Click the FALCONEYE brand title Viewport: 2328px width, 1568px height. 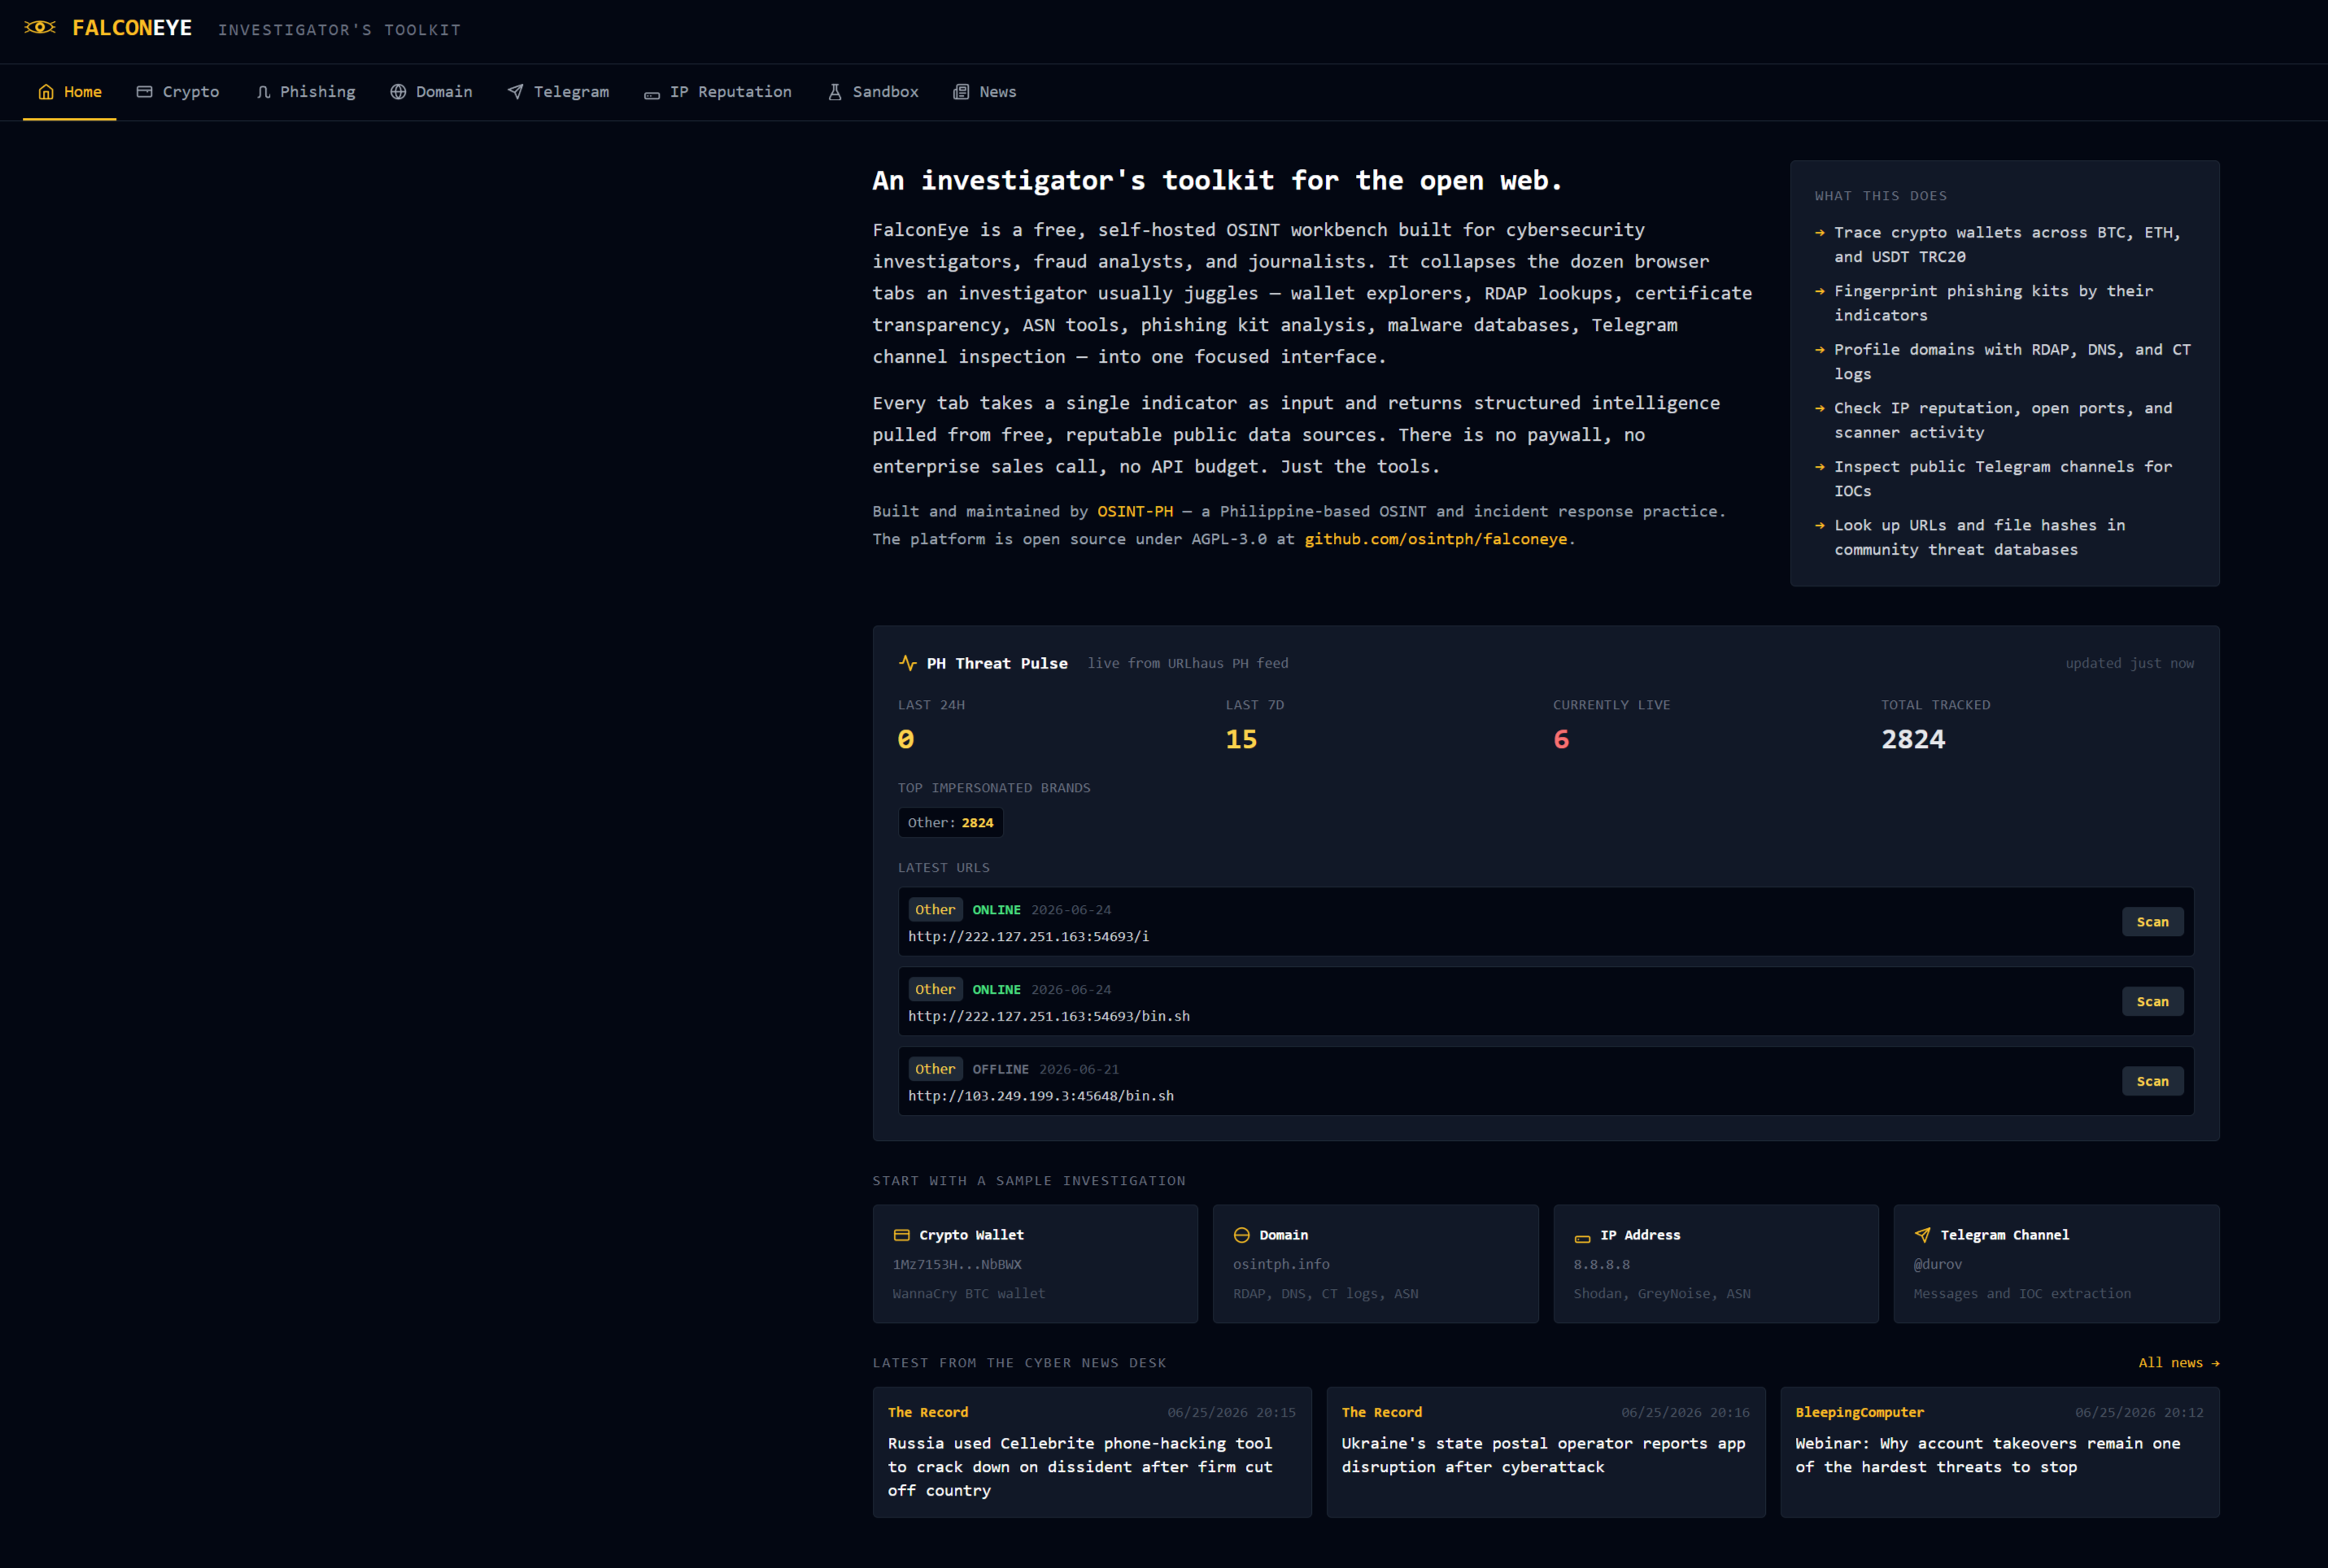tap(132, 28)
